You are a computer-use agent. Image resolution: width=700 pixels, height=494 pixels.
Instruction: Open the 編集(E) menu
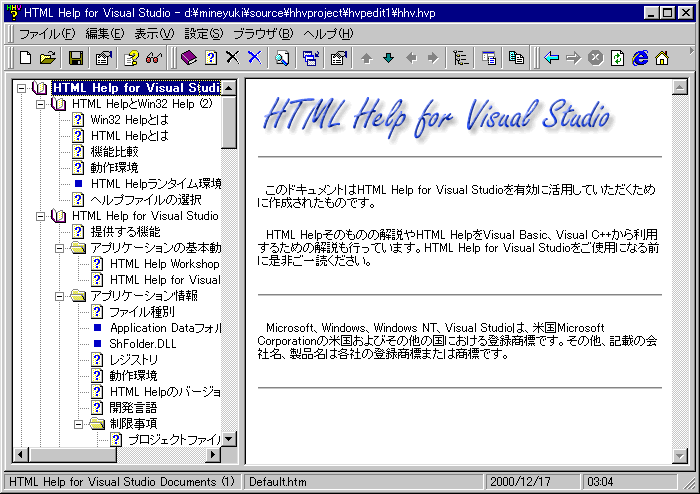[105, 34]
